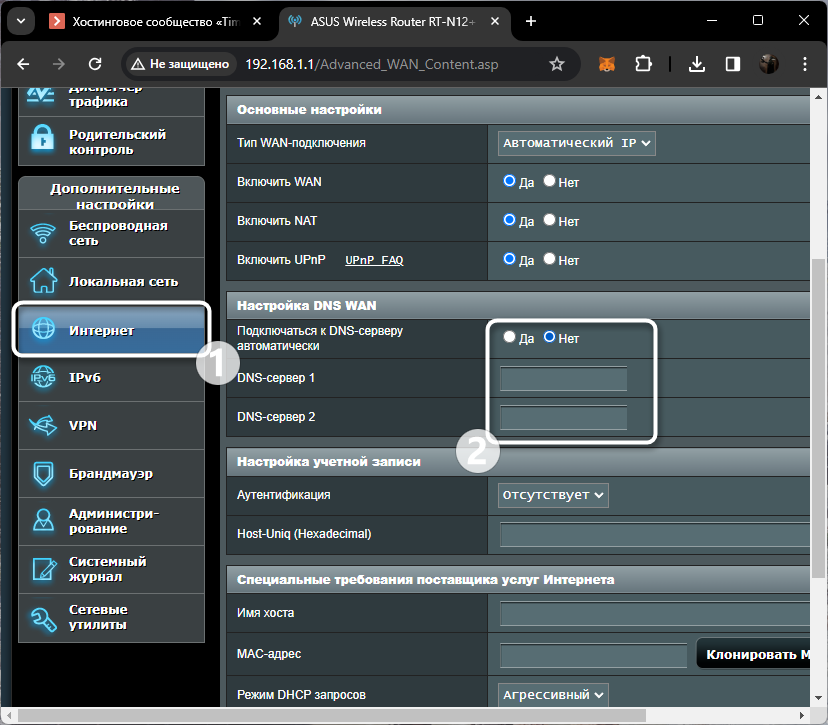The height and width of the screenshot is (725, 828).
Task: Expand the DHCP request mode dropdown
Action: click(x=553, y=694)
